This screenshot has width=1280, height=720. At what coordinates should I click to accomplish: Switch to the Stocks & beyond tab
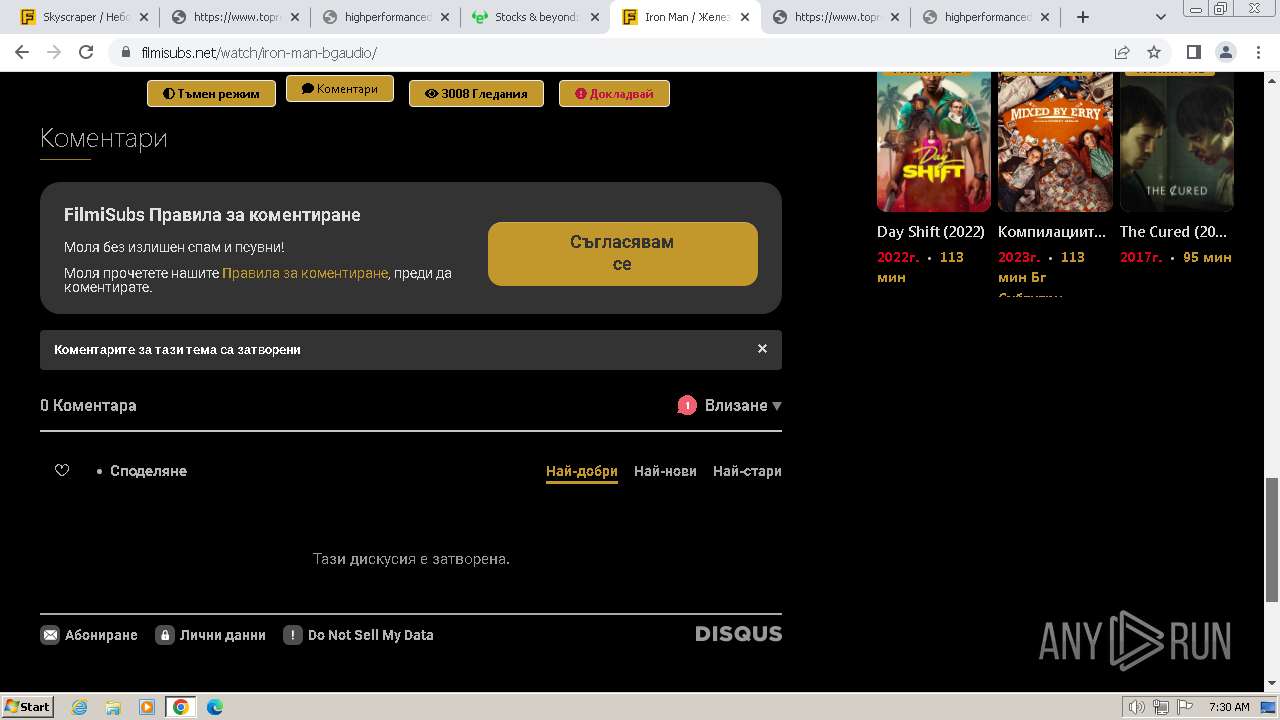pyautogui.click(x=535, y=17)
